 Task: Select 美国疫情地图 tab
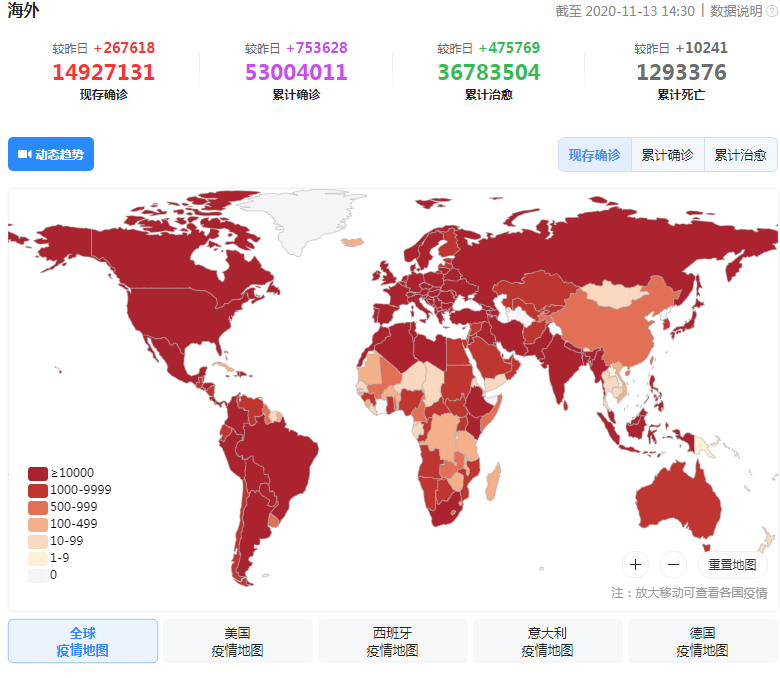238,641
